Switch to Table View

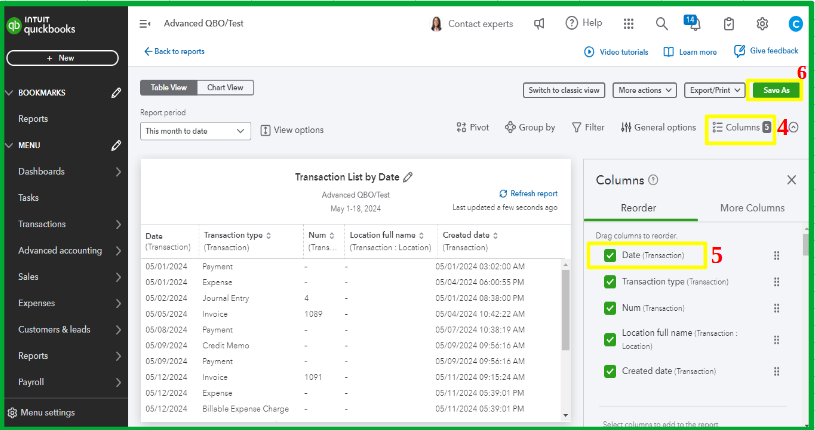[169, 87]
